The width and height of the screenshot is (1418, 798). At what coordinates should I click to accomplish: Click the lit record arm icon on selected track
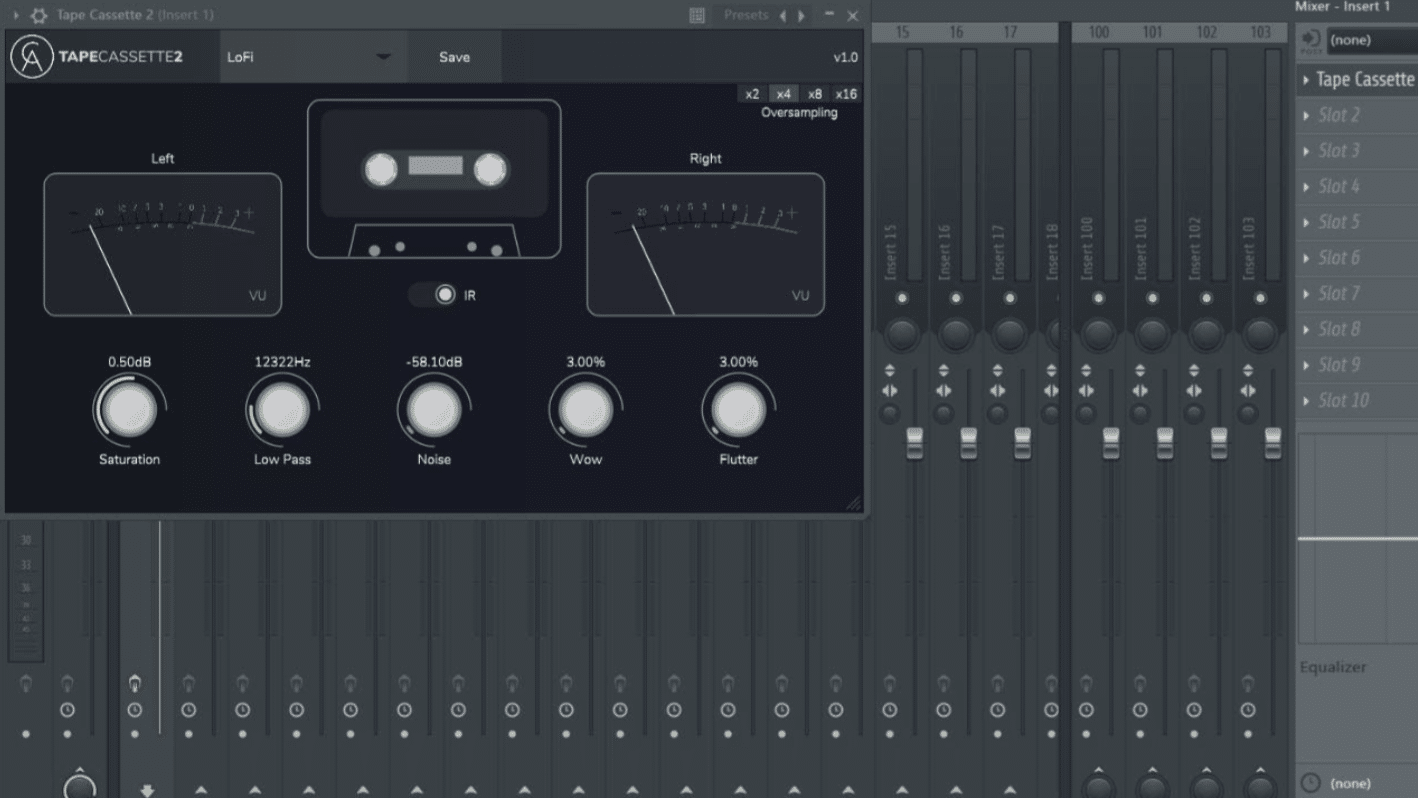click(x=134, y=684)
